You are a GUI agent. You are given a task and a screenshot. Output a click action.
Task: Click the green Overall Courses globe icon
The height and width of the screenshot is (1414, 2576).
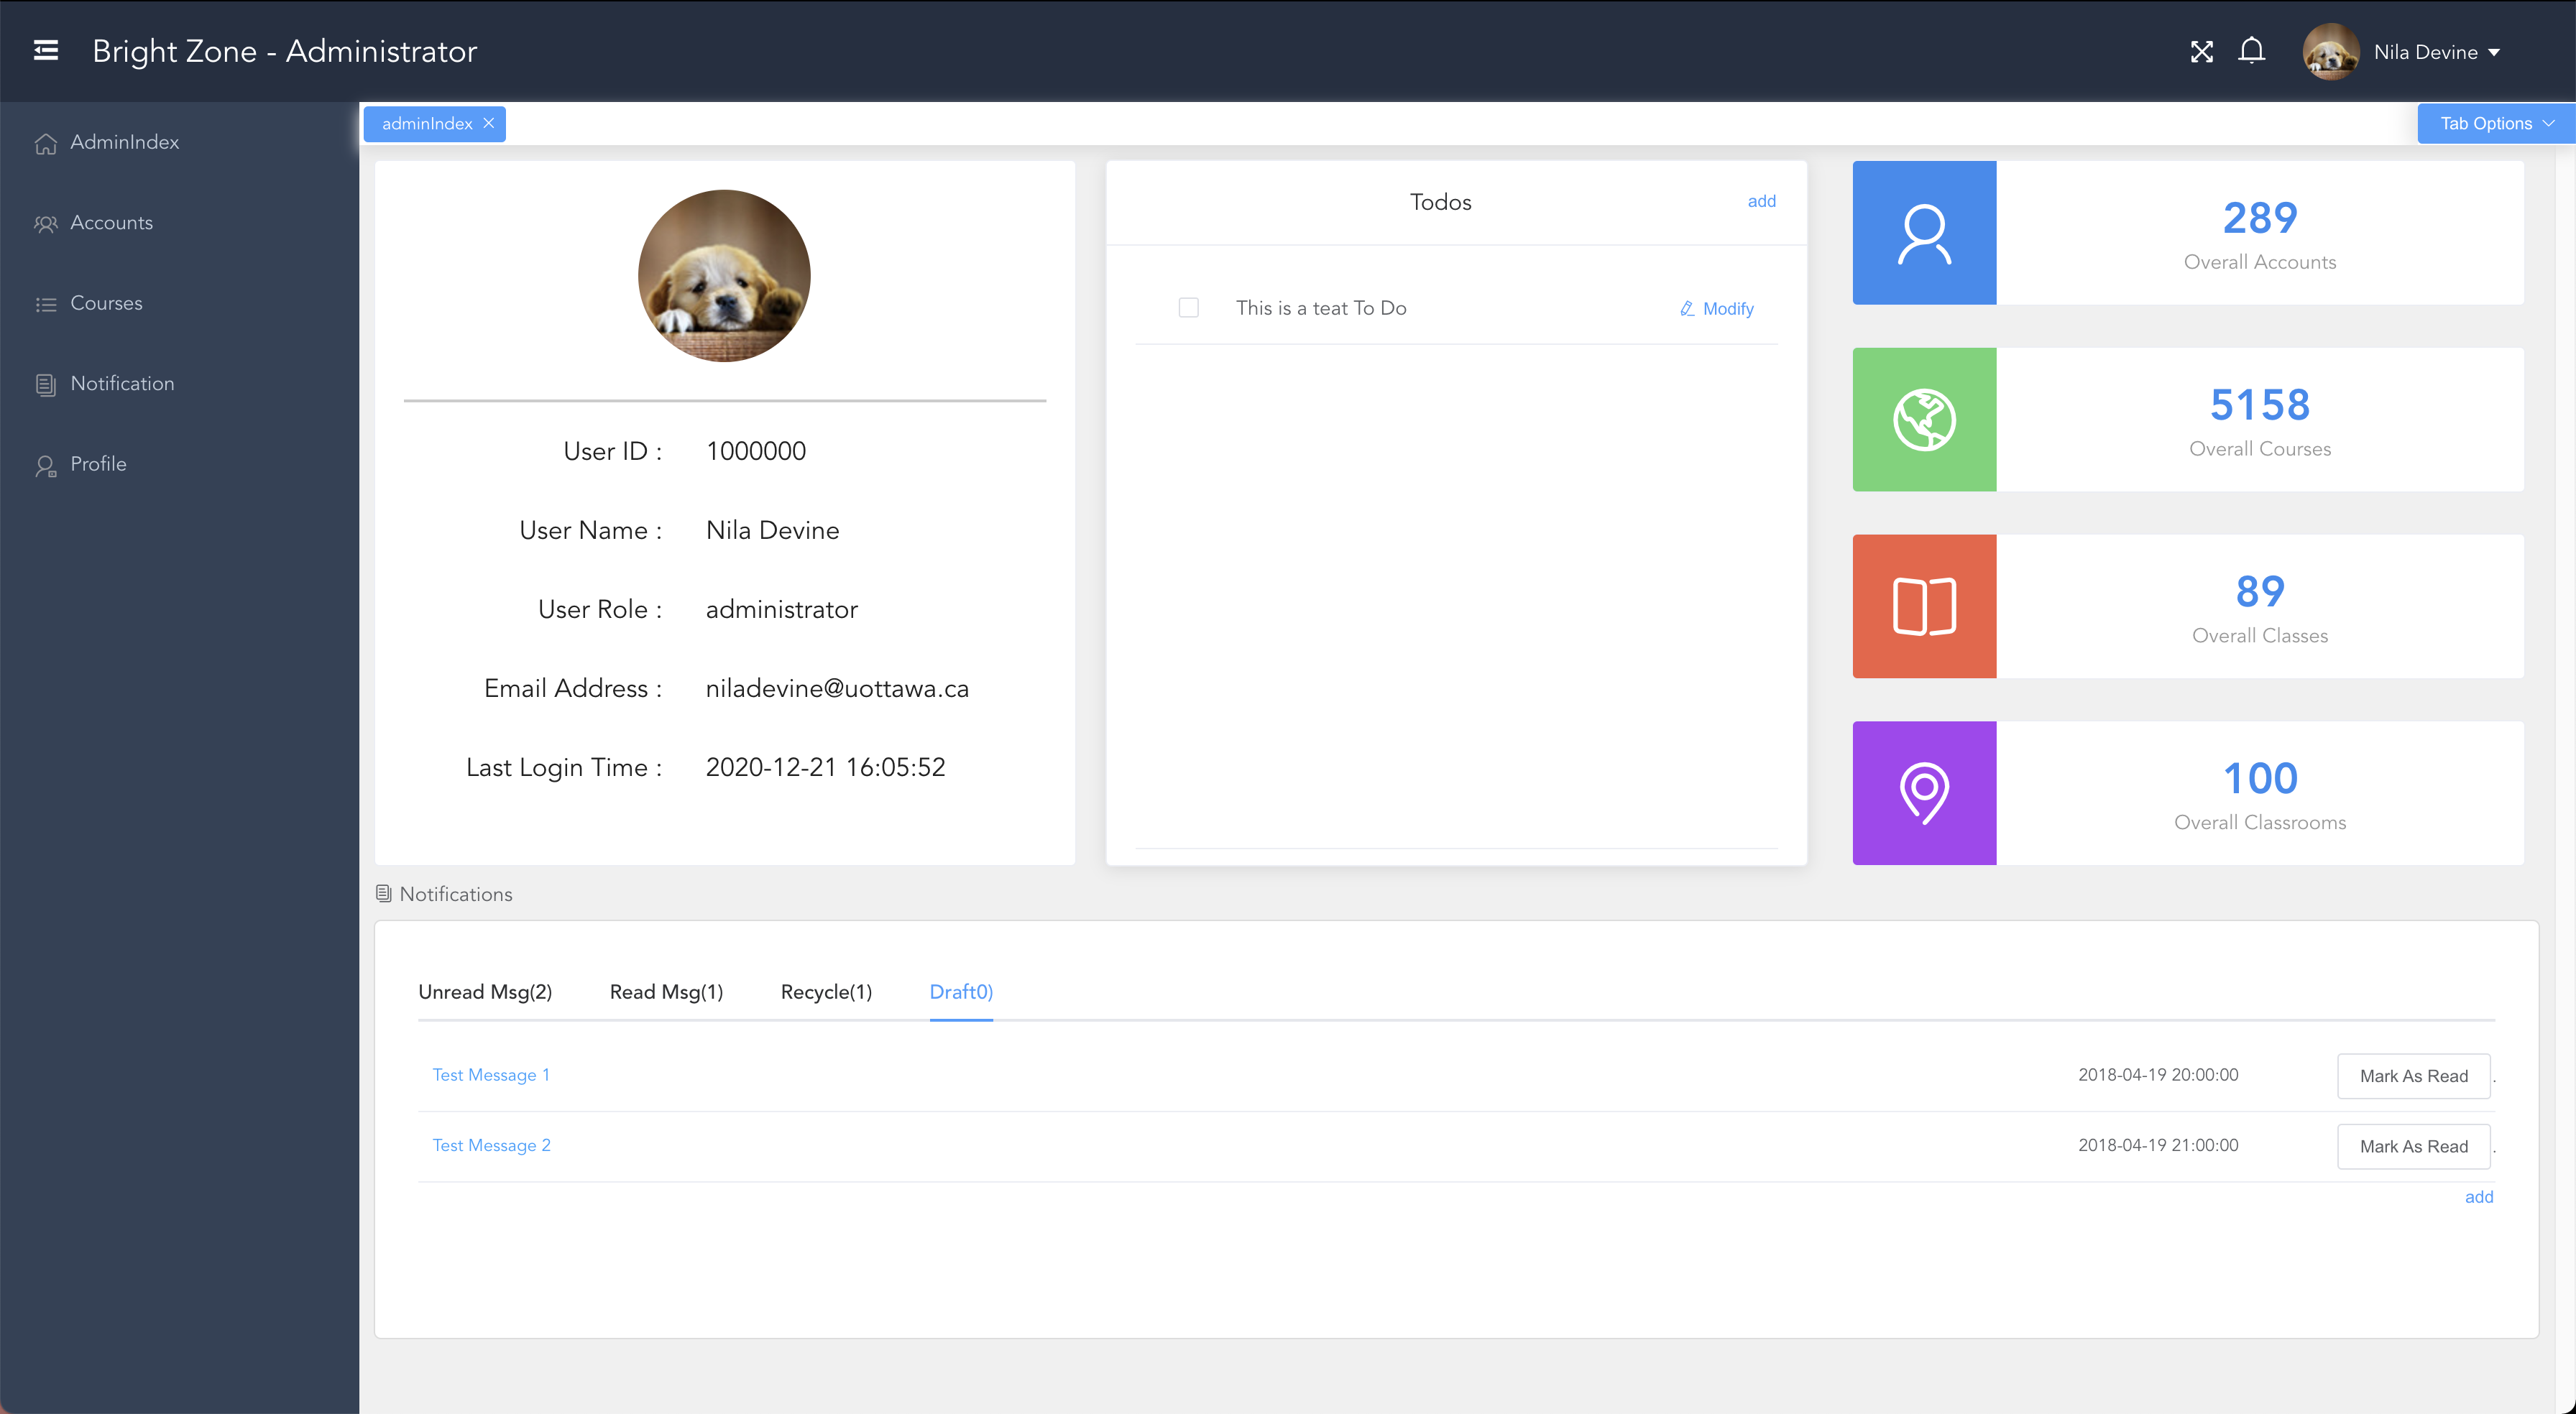[1923, 420]
